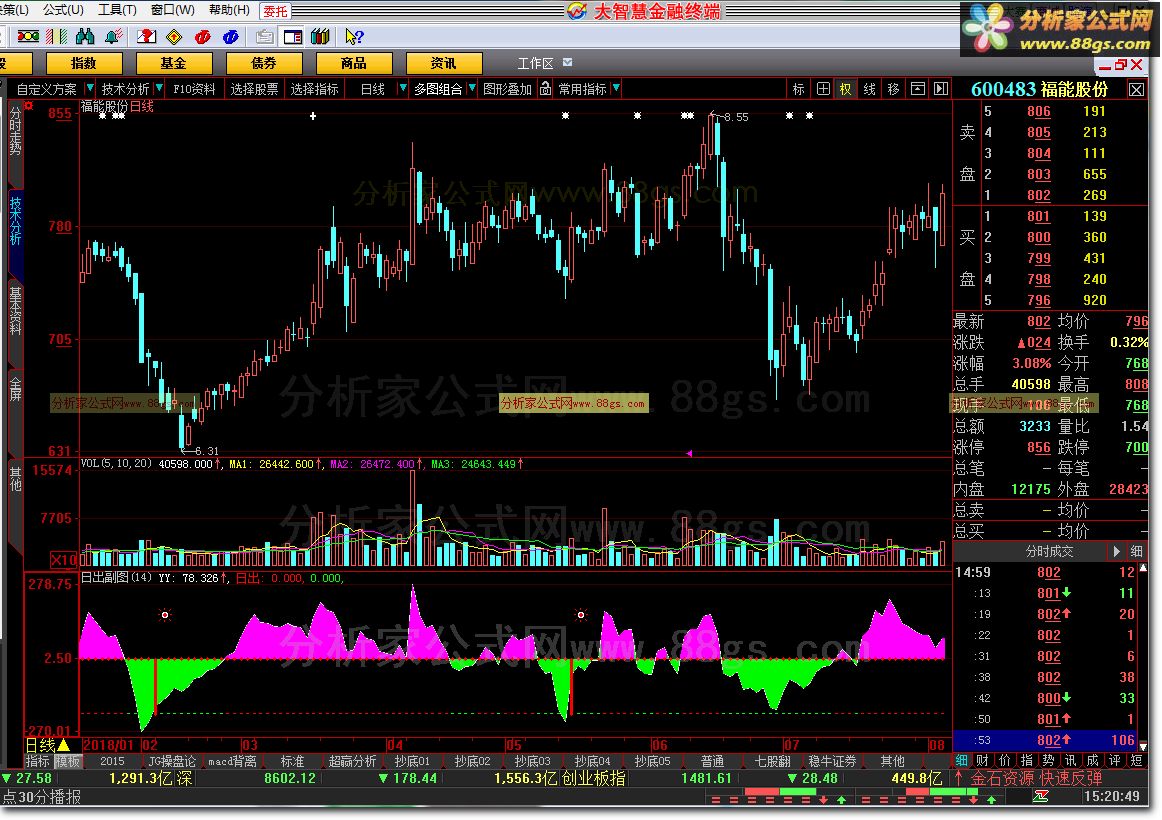Click the striped color bars toolbar icon

[x=56, y=36]
